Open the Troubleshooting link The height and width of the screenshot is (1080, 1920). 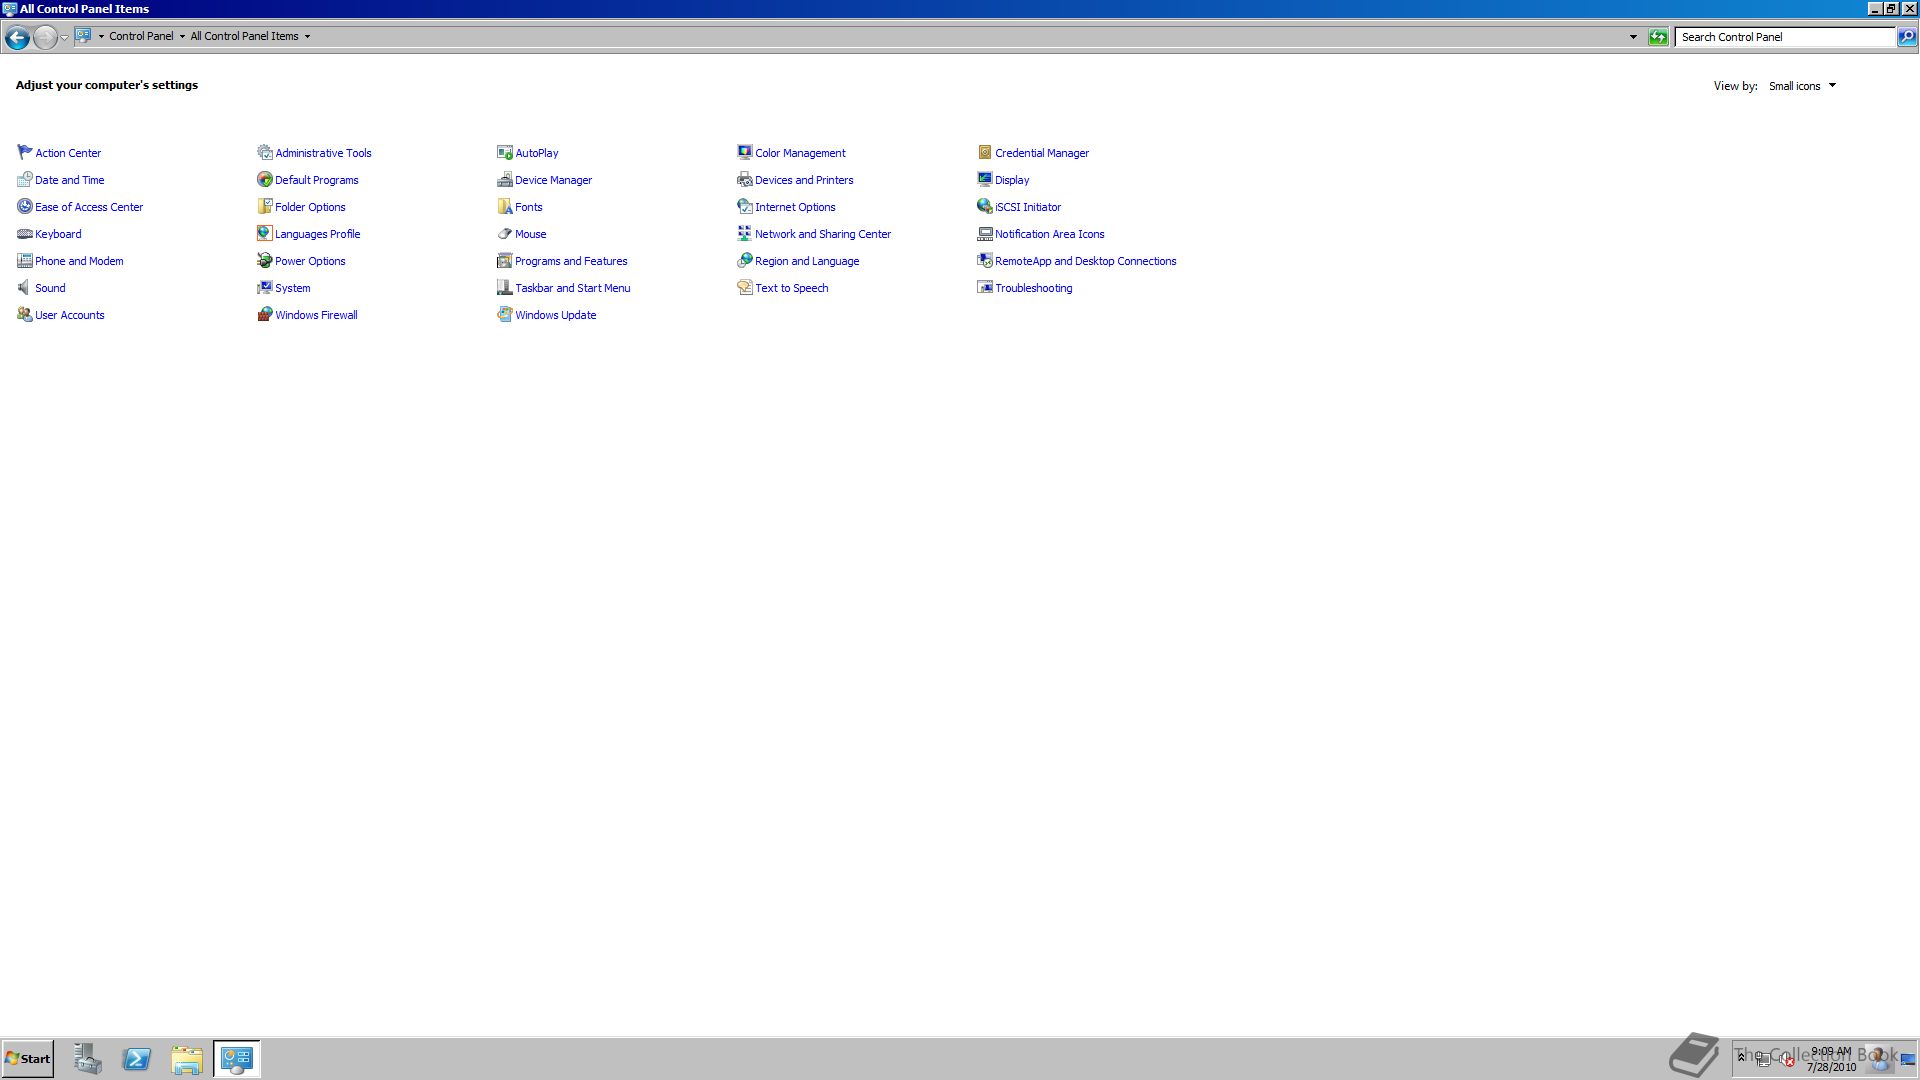(1033, 288)
